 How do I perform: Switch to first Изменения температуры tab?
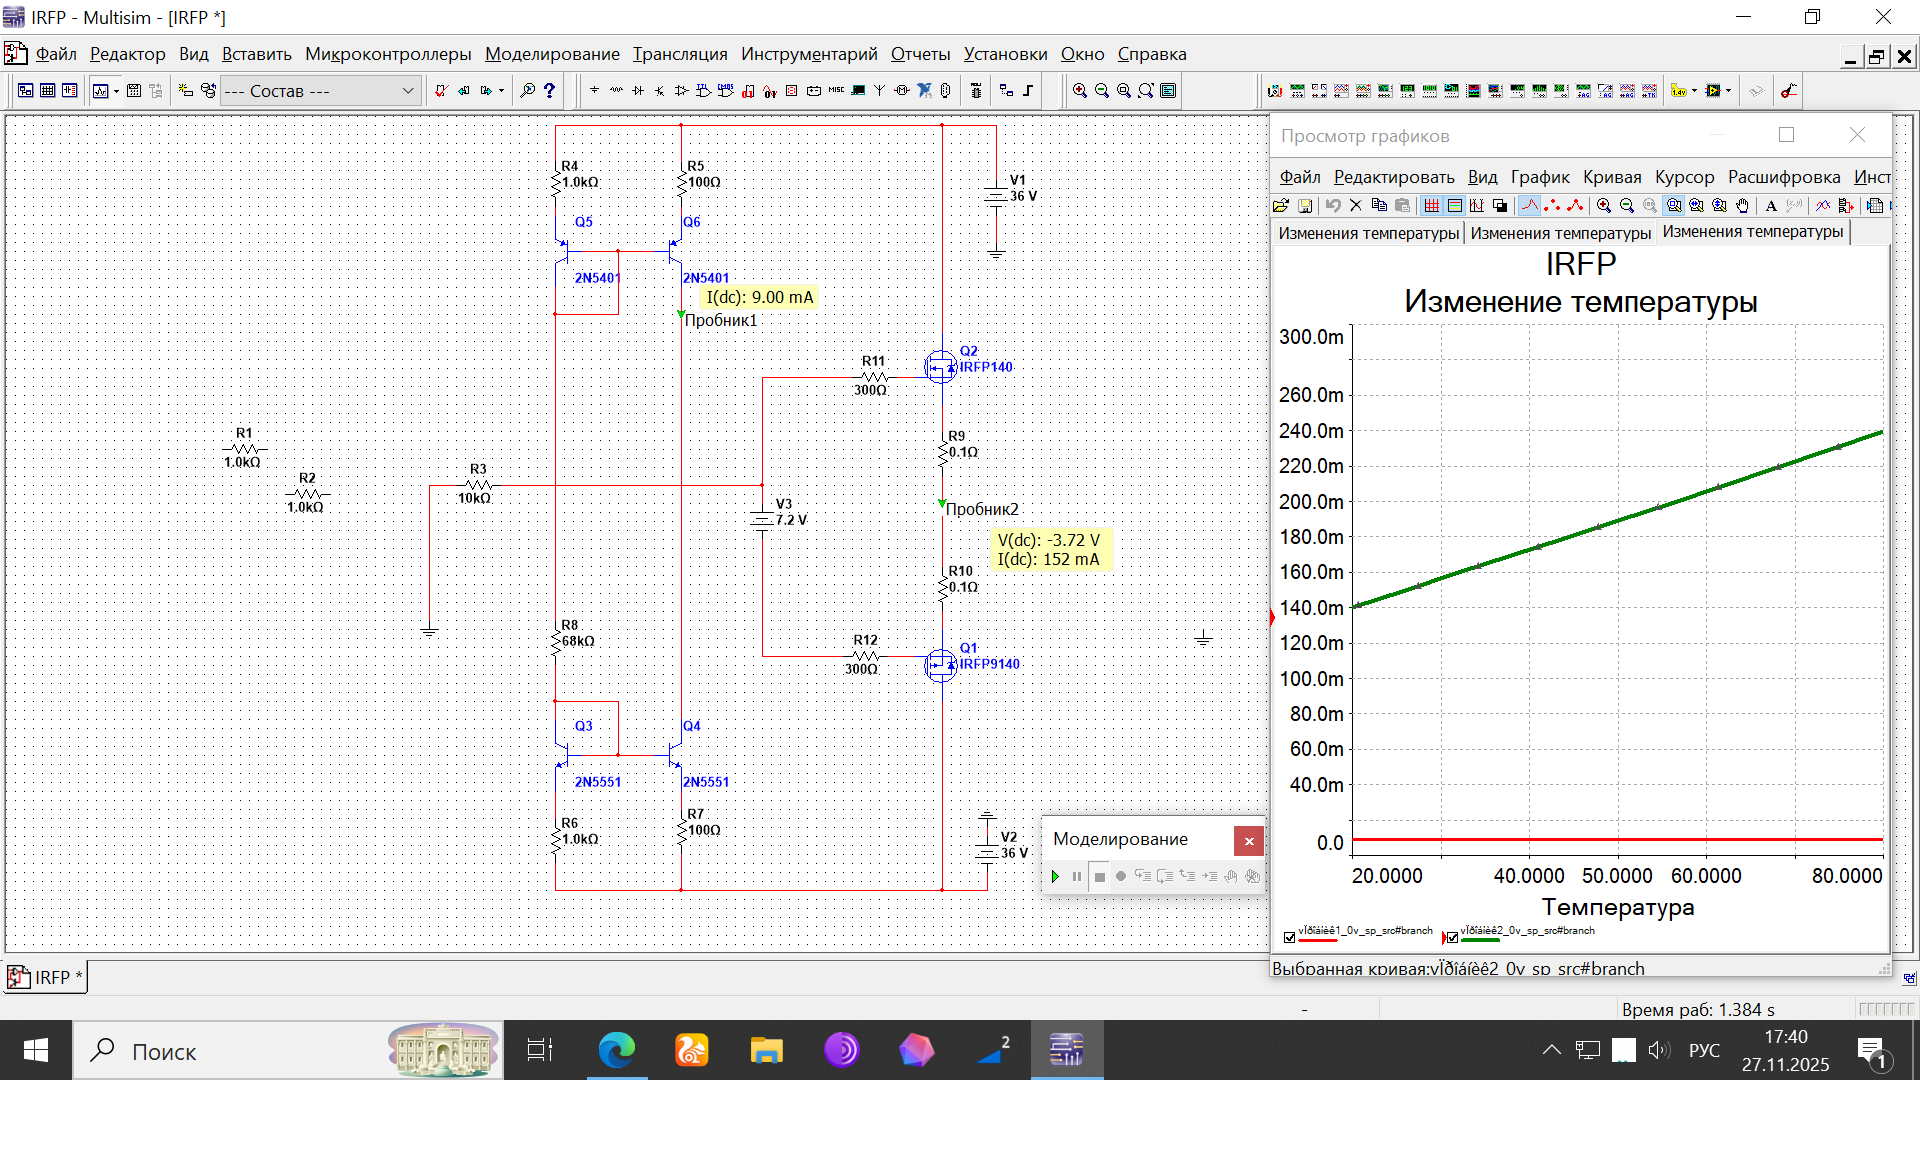[1368, 233]
